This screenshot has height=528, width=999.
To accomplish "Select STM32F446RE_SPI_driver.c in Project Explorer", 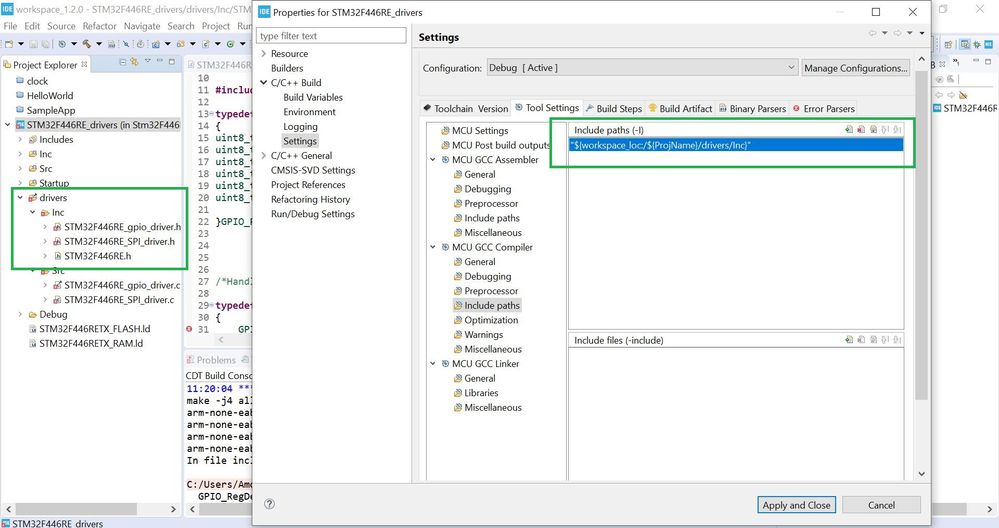I will pos(119,300).
